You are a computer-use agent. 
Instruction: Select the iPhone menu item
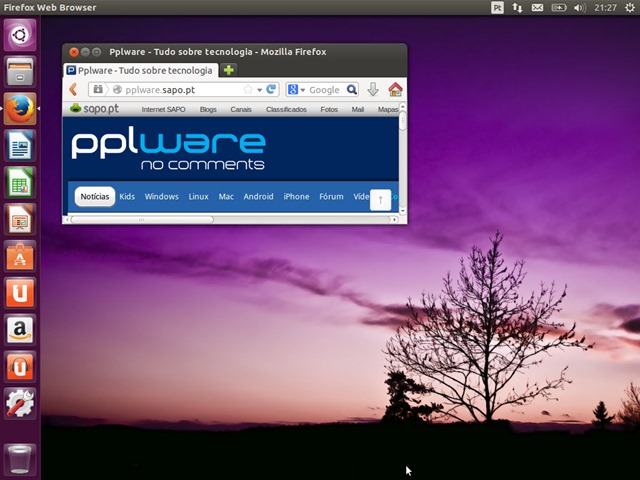(x=296, y=197)
